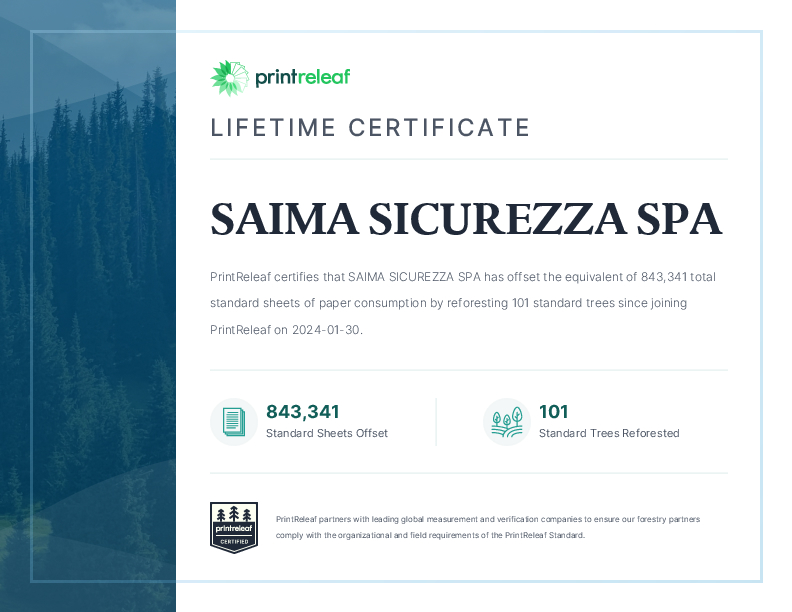The width and height of the screenshot is (792, 612).
Task: Select the Standard Sheets Offset label
Action: click(326, 433)
